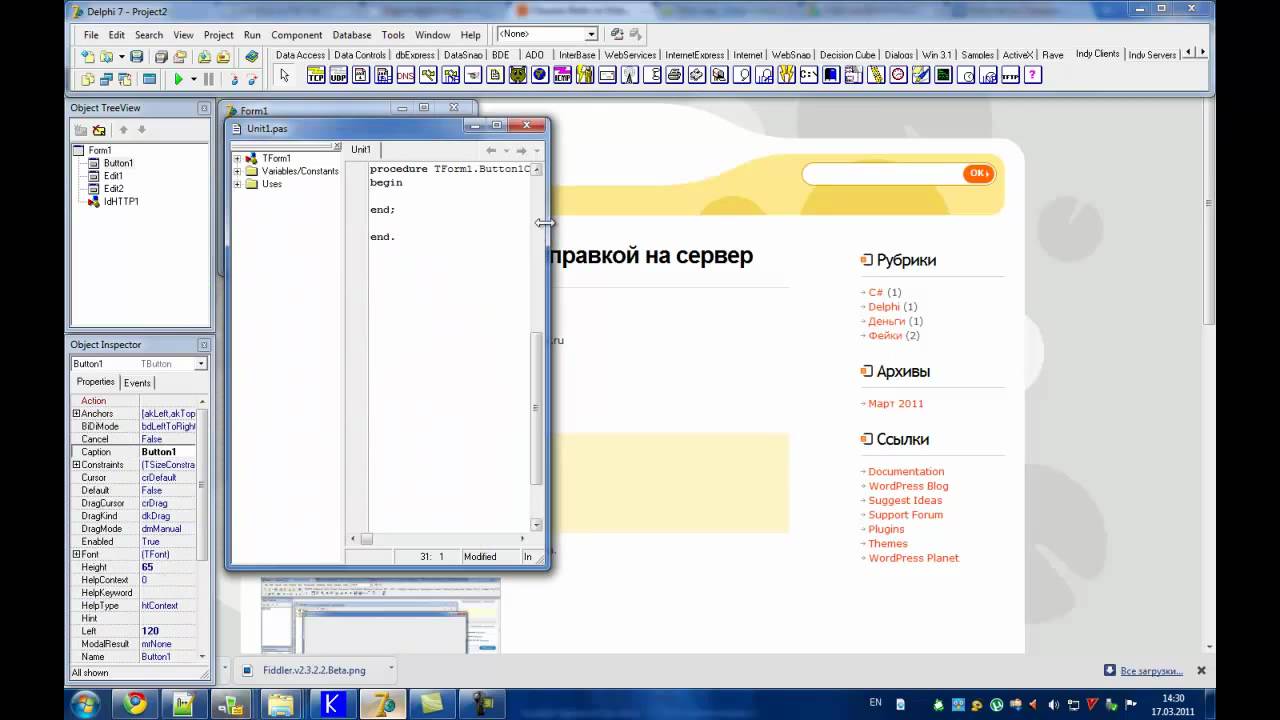Image resolution: width=1280 pixels, height=720 pixels.
Task: Open the Tools menu
Action: coord(393,35)
